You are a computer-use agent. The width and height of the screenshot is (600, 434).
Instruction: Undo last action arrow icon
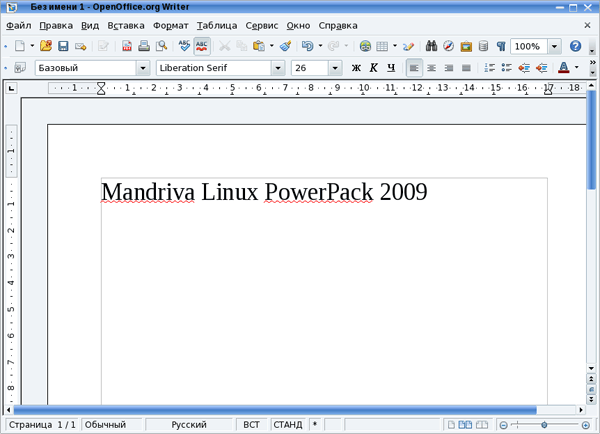(307, 46)
